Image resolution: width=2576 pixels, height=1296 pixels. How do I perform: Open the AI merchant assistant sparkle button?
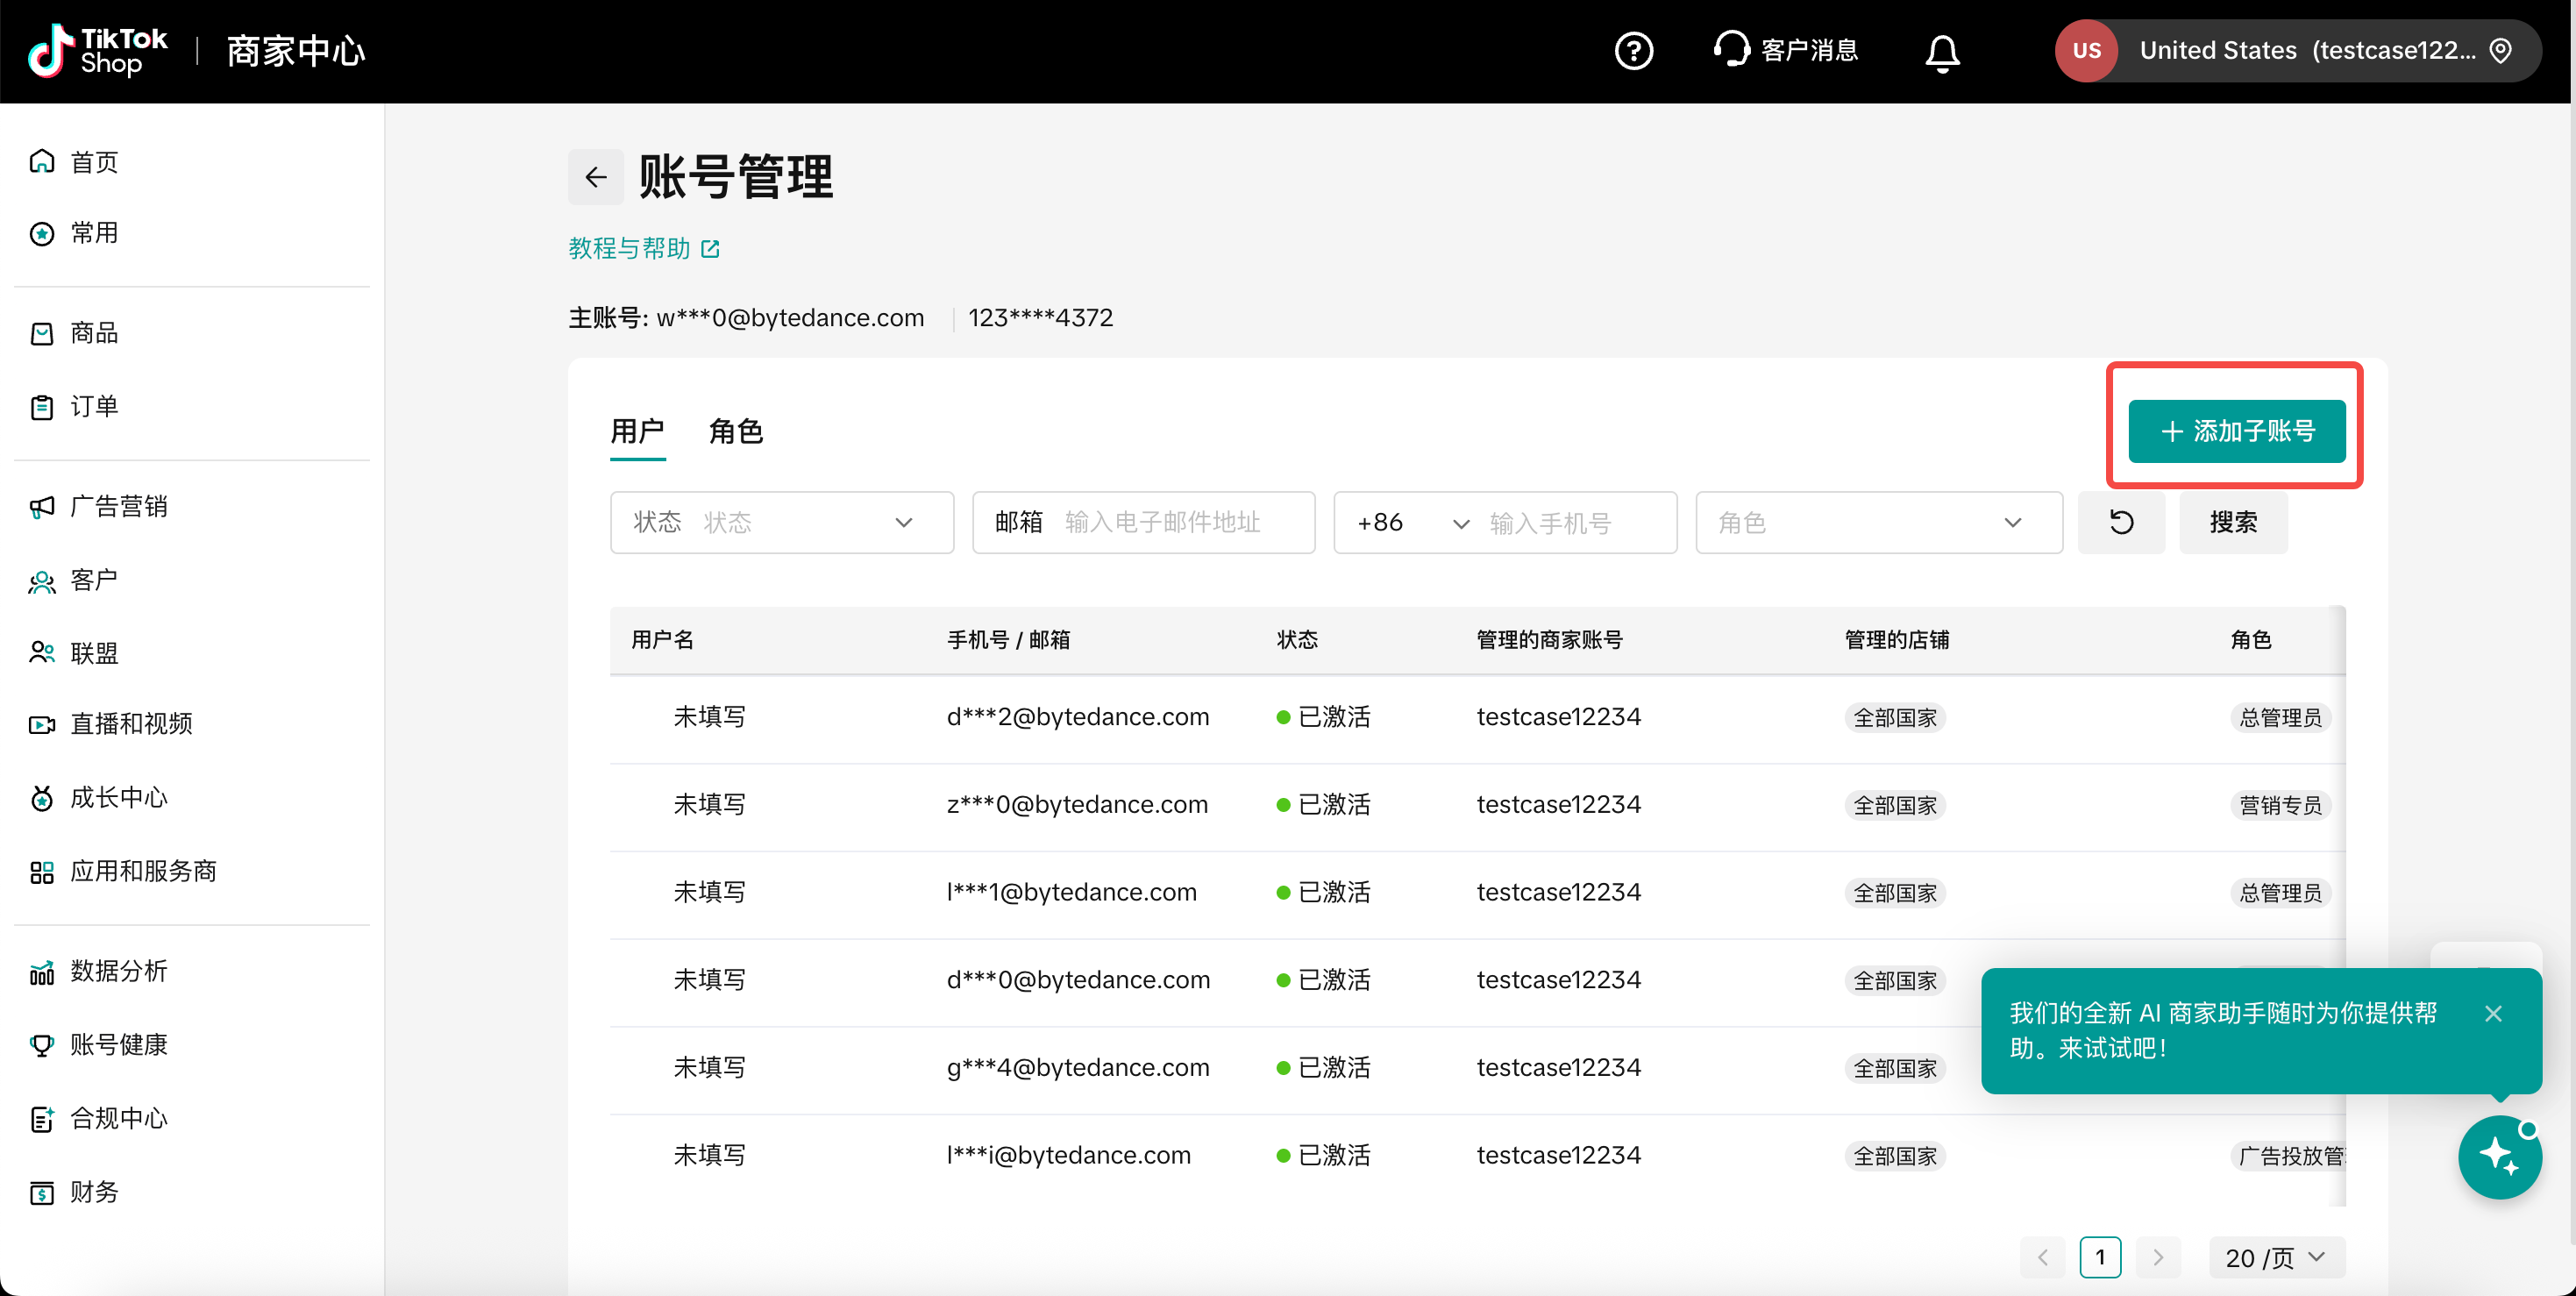pyautogui.click(x=2499, y=1156)
